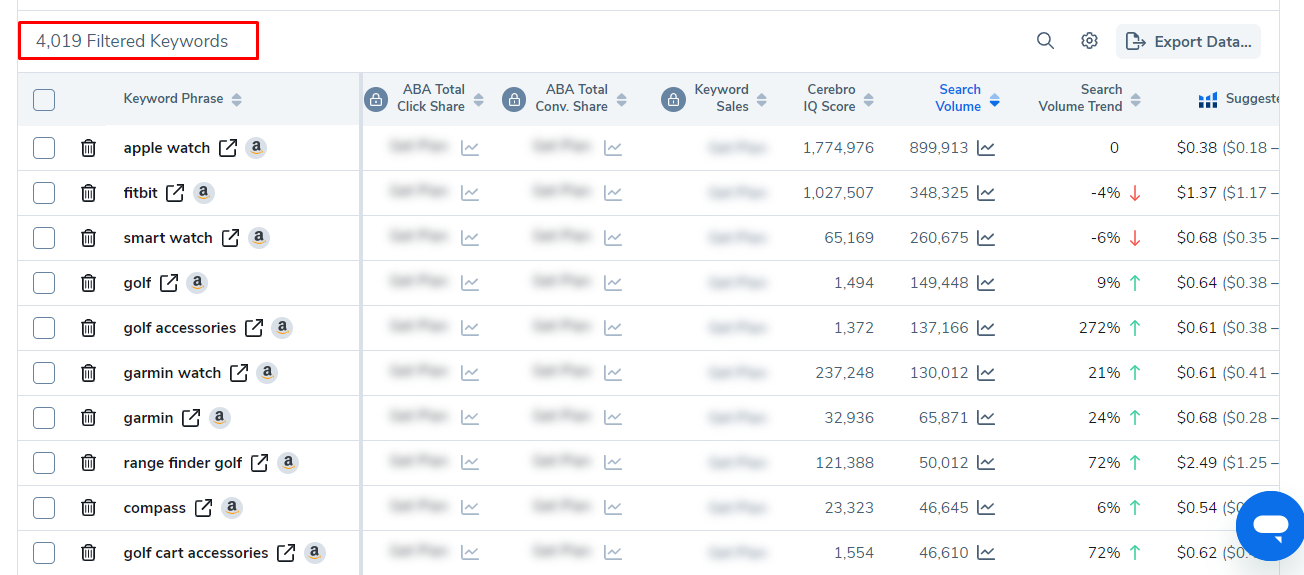Click the Export Data button

click(1188, 42)
